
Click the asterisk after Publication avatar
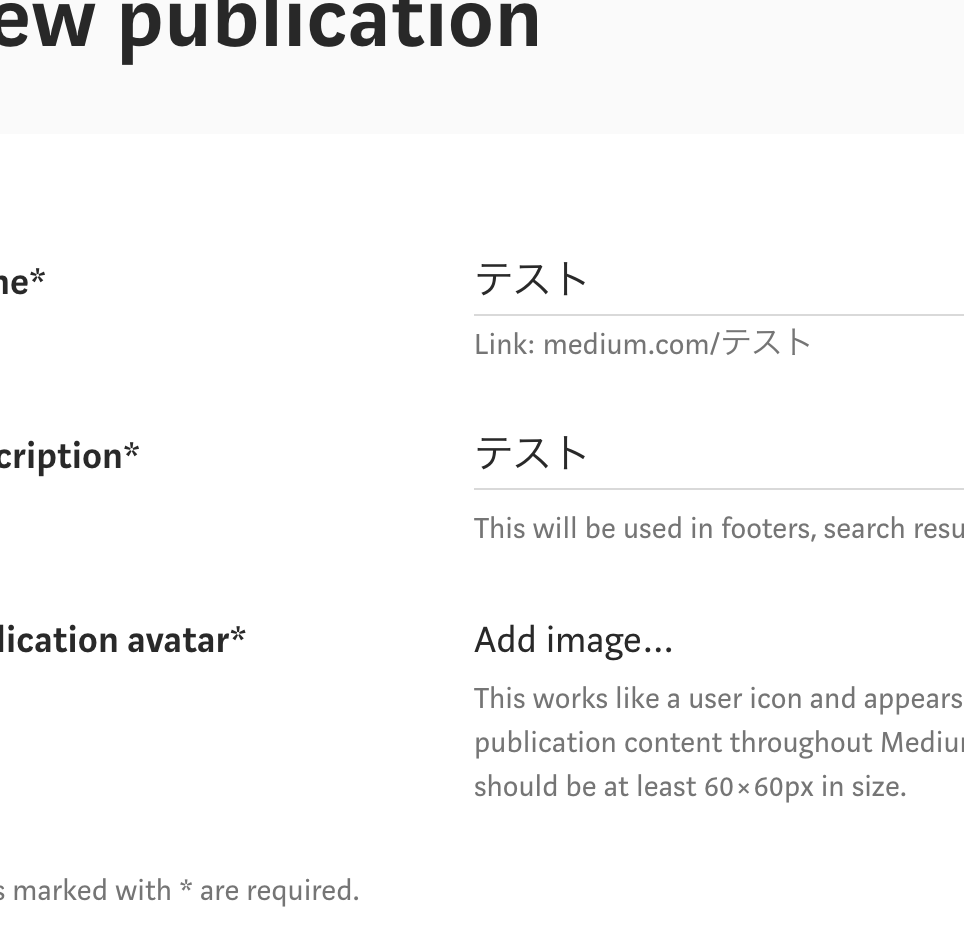pyautogui.click(x=238, y=633)
